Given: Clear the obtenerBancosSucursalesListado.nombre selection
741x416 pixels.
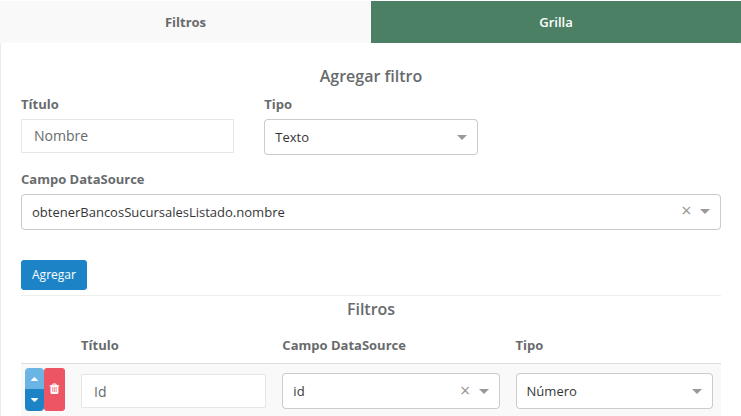Looking at the screenshot, I should [686, 211].
